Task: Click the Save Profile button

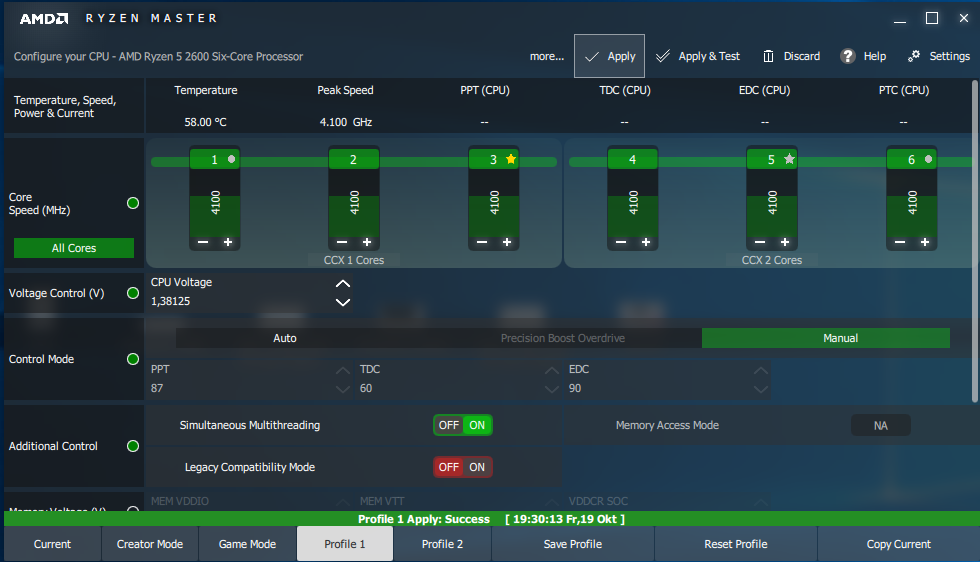Action: click(x=572, y=544)
